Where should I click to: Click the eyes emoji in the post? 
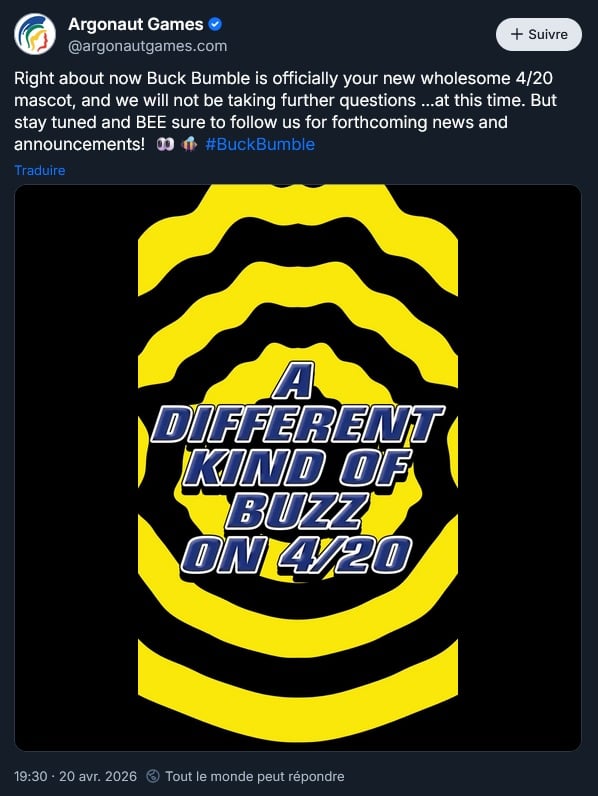point(165,144)
